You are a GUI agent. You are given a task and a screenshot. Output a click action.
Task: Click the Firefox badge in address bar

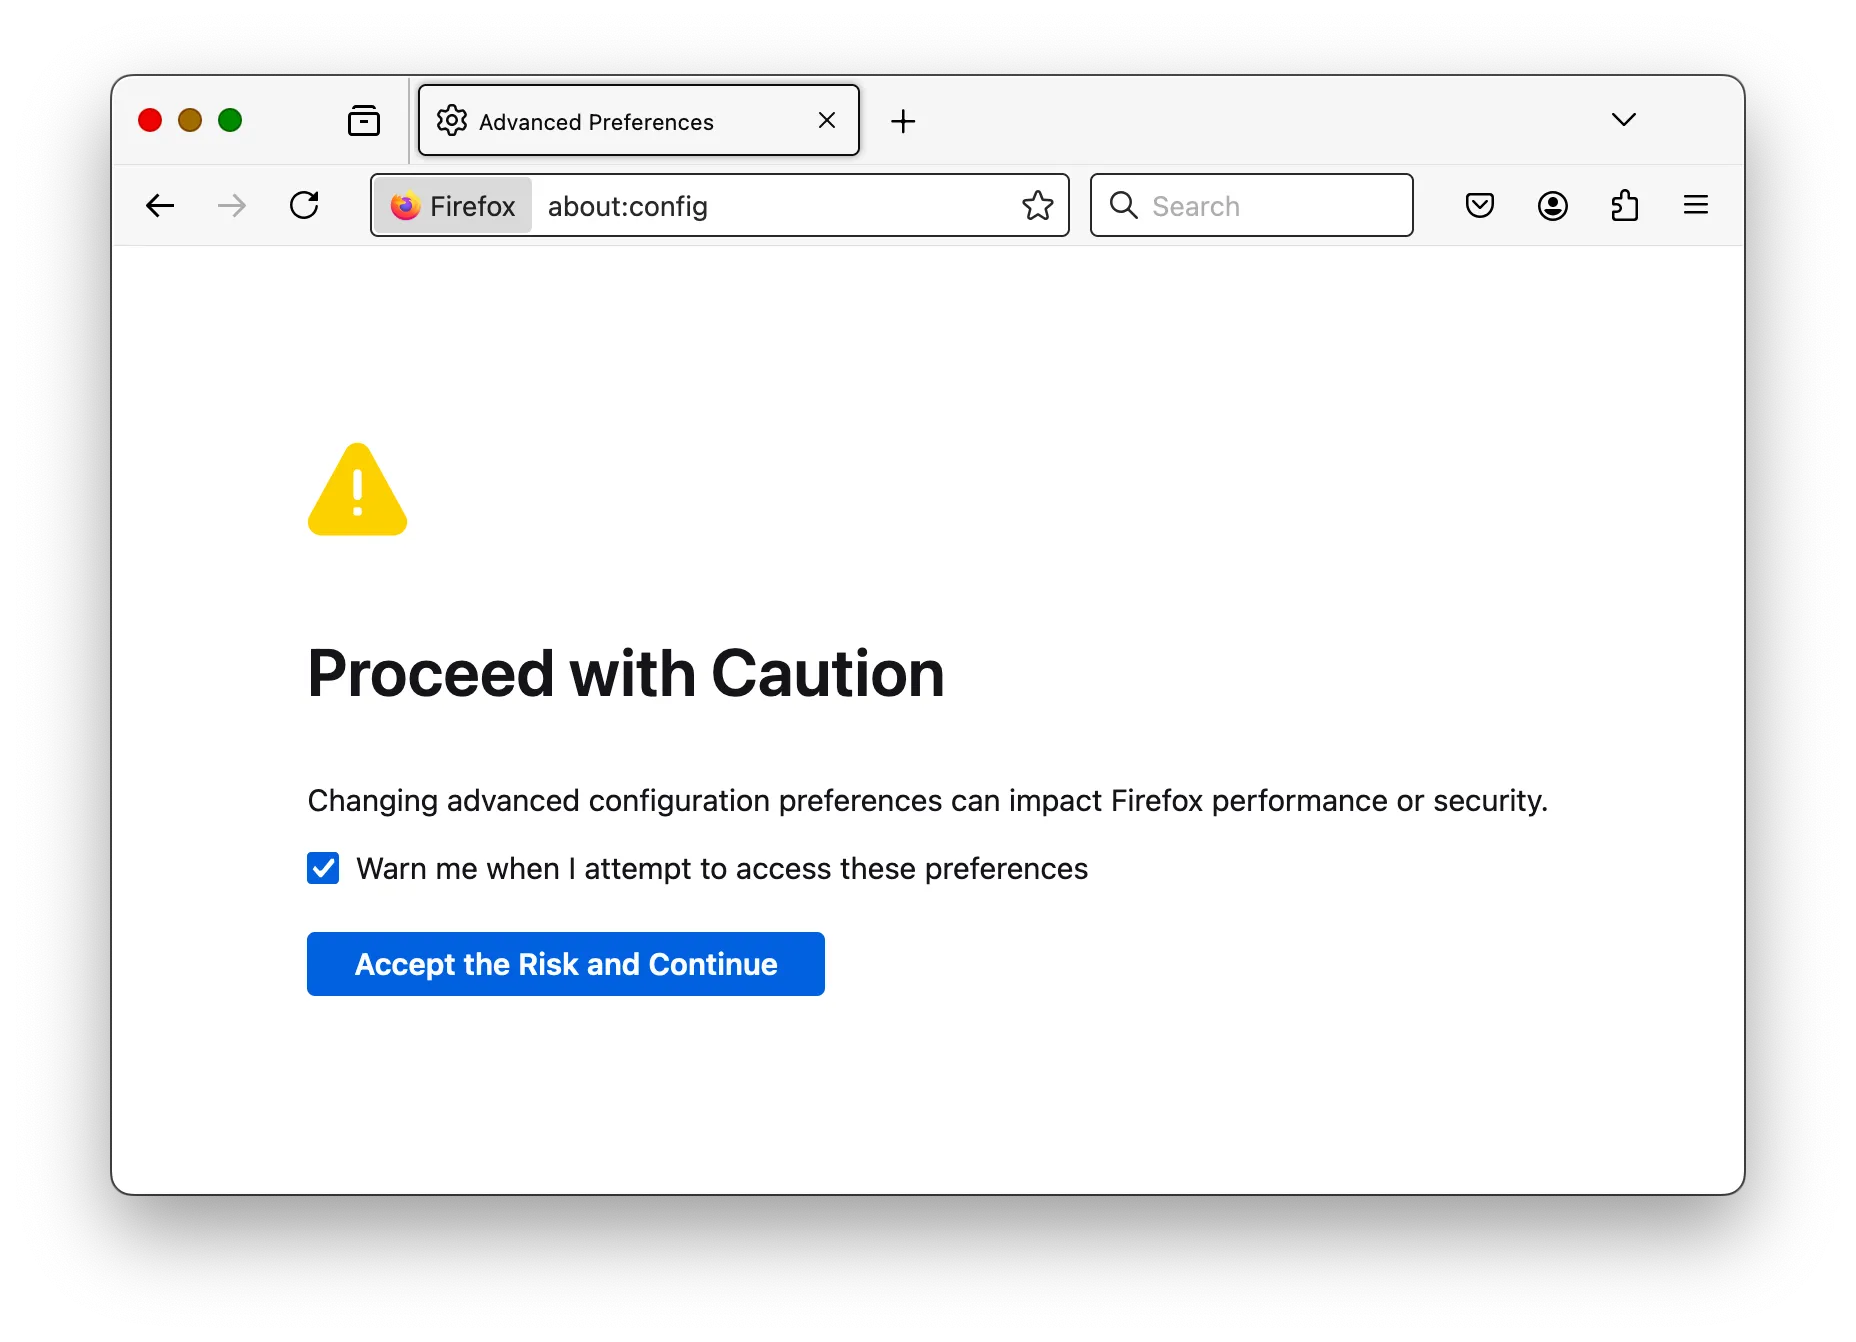(x=451, y=205)
